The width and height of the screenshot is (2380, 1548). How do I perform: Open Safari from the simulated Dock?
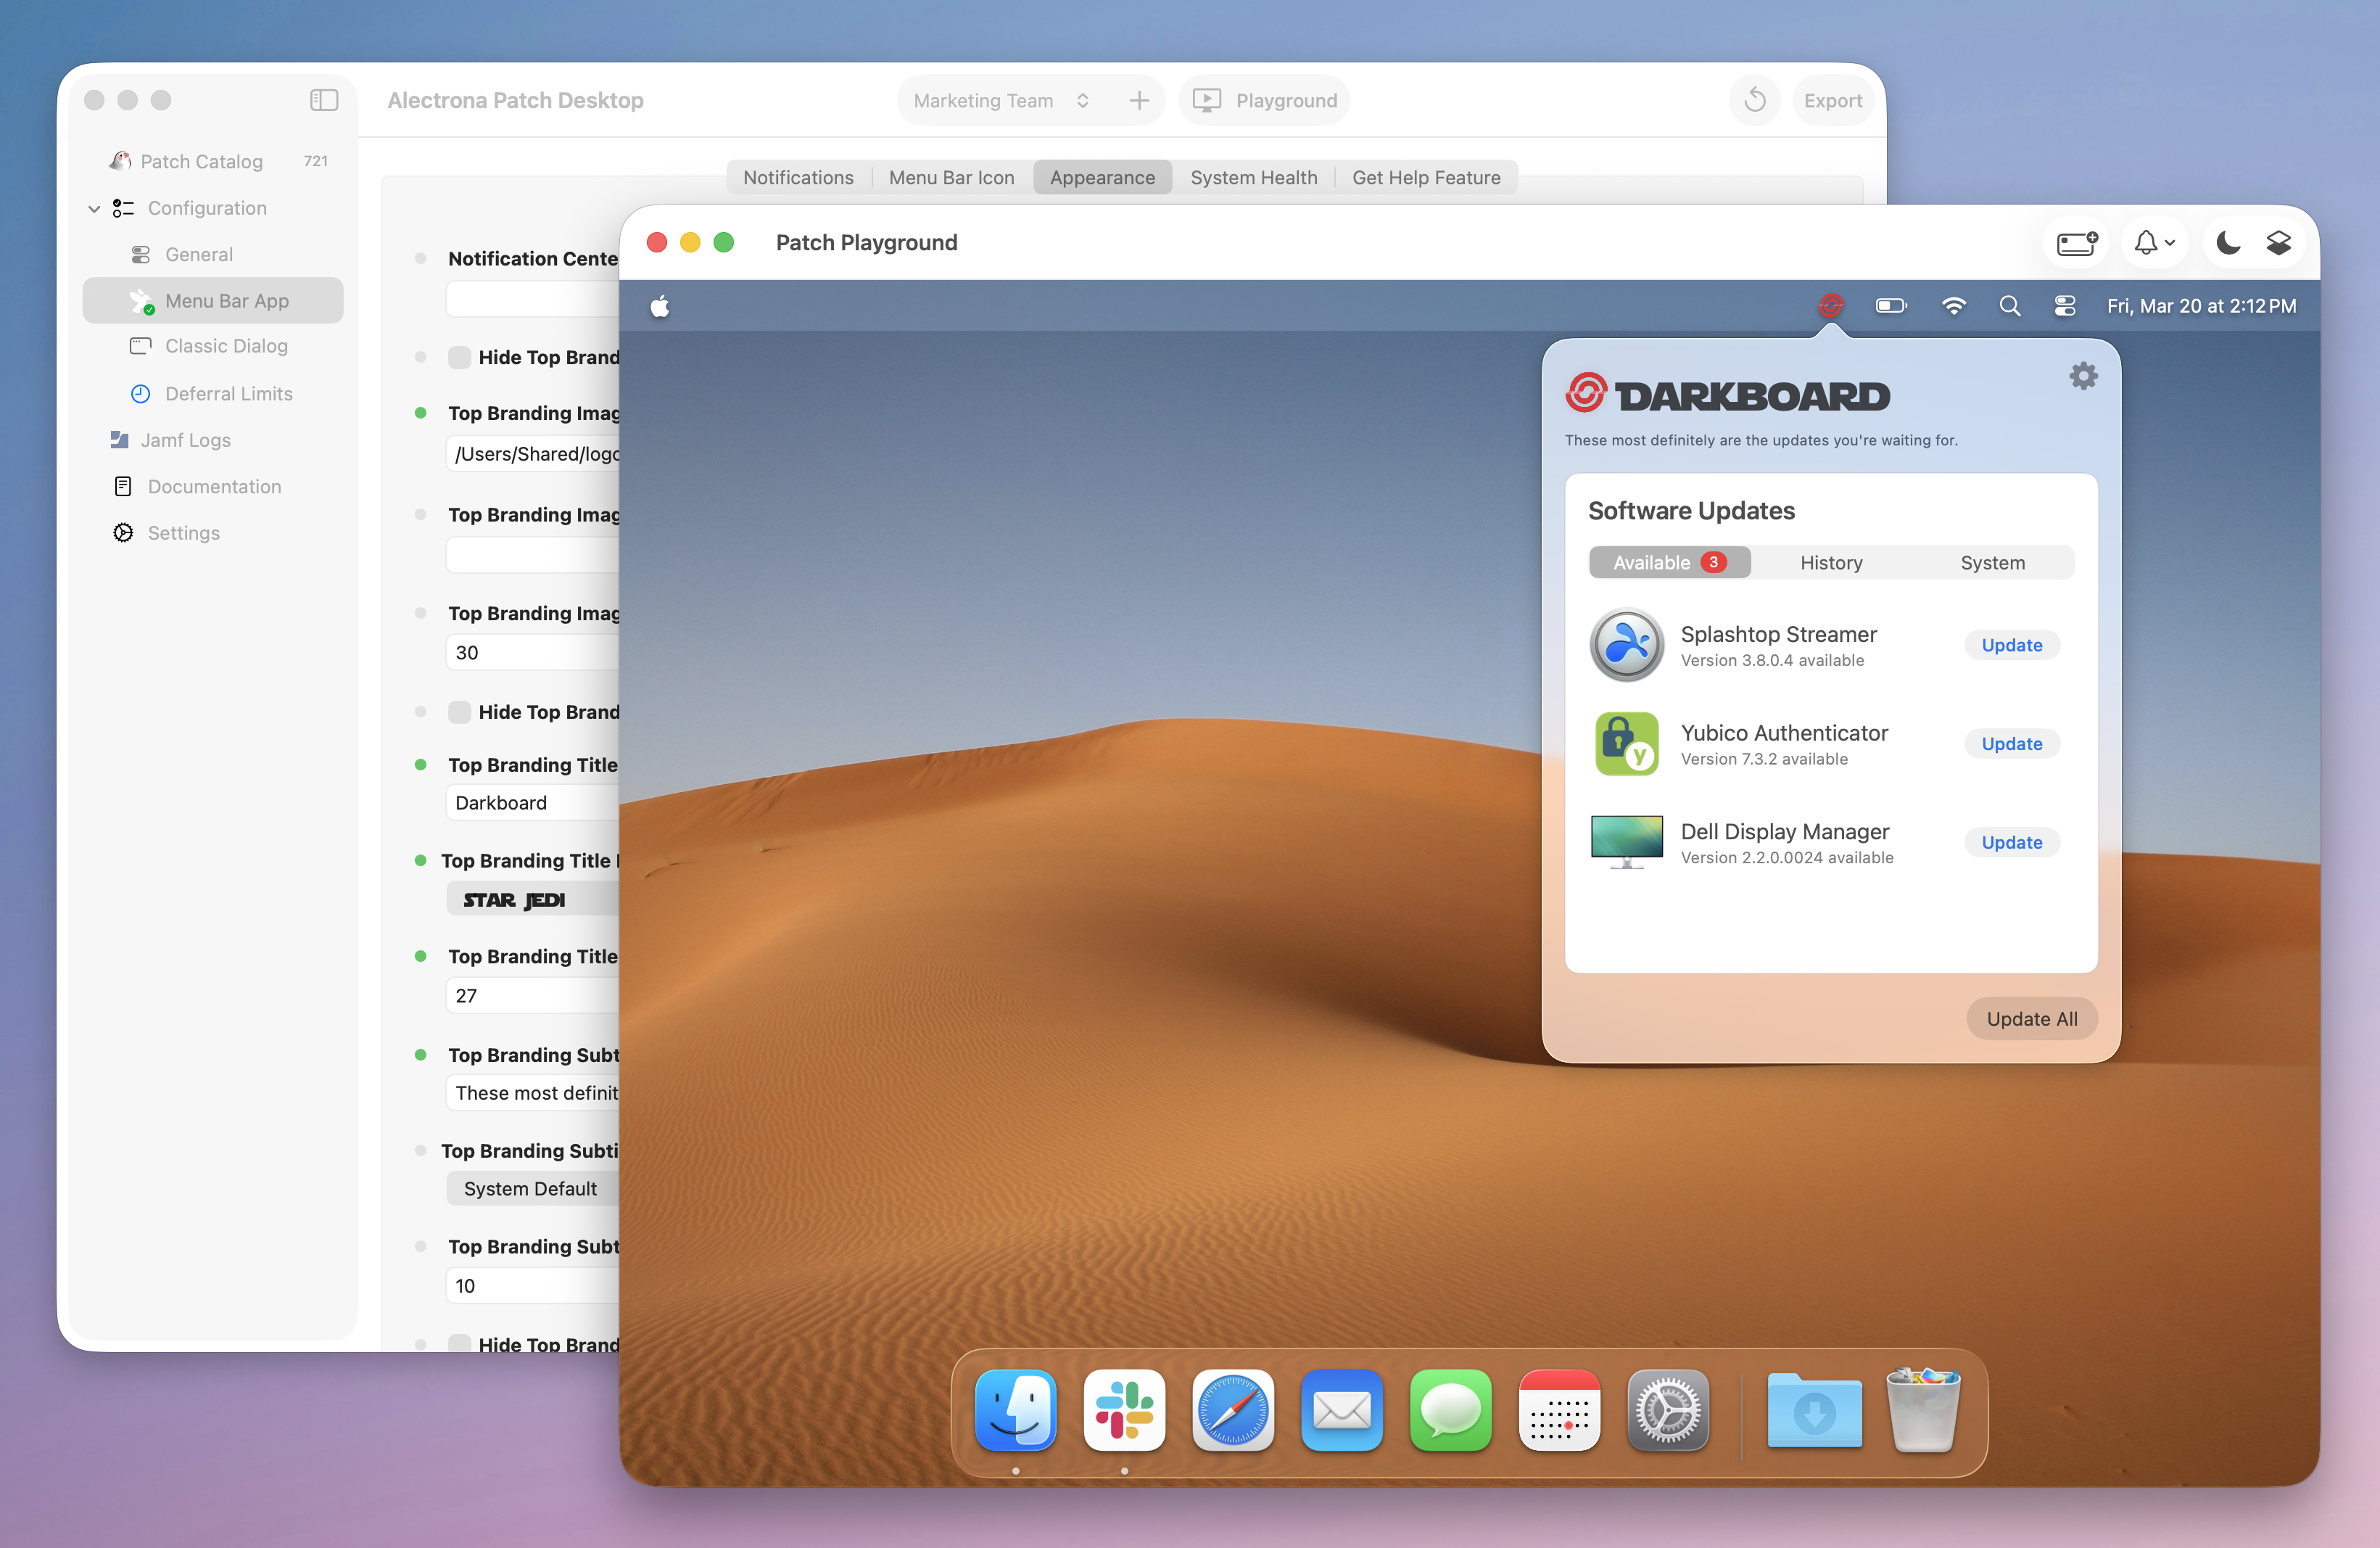click(x=1233, y=1410)
